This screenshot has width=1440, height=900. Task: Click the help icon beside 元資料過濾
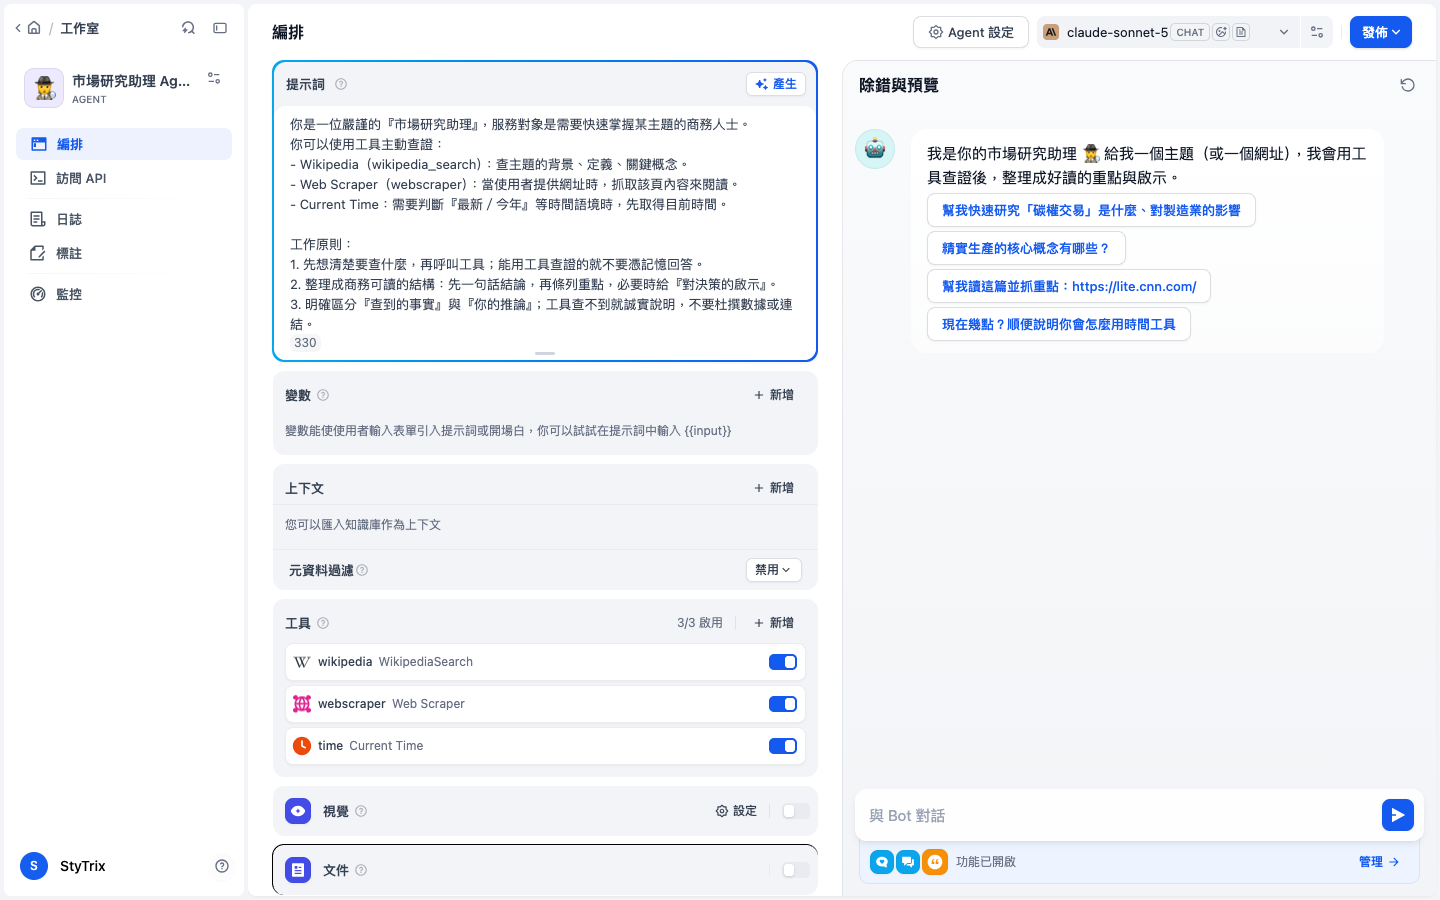[x=362, y=570]
